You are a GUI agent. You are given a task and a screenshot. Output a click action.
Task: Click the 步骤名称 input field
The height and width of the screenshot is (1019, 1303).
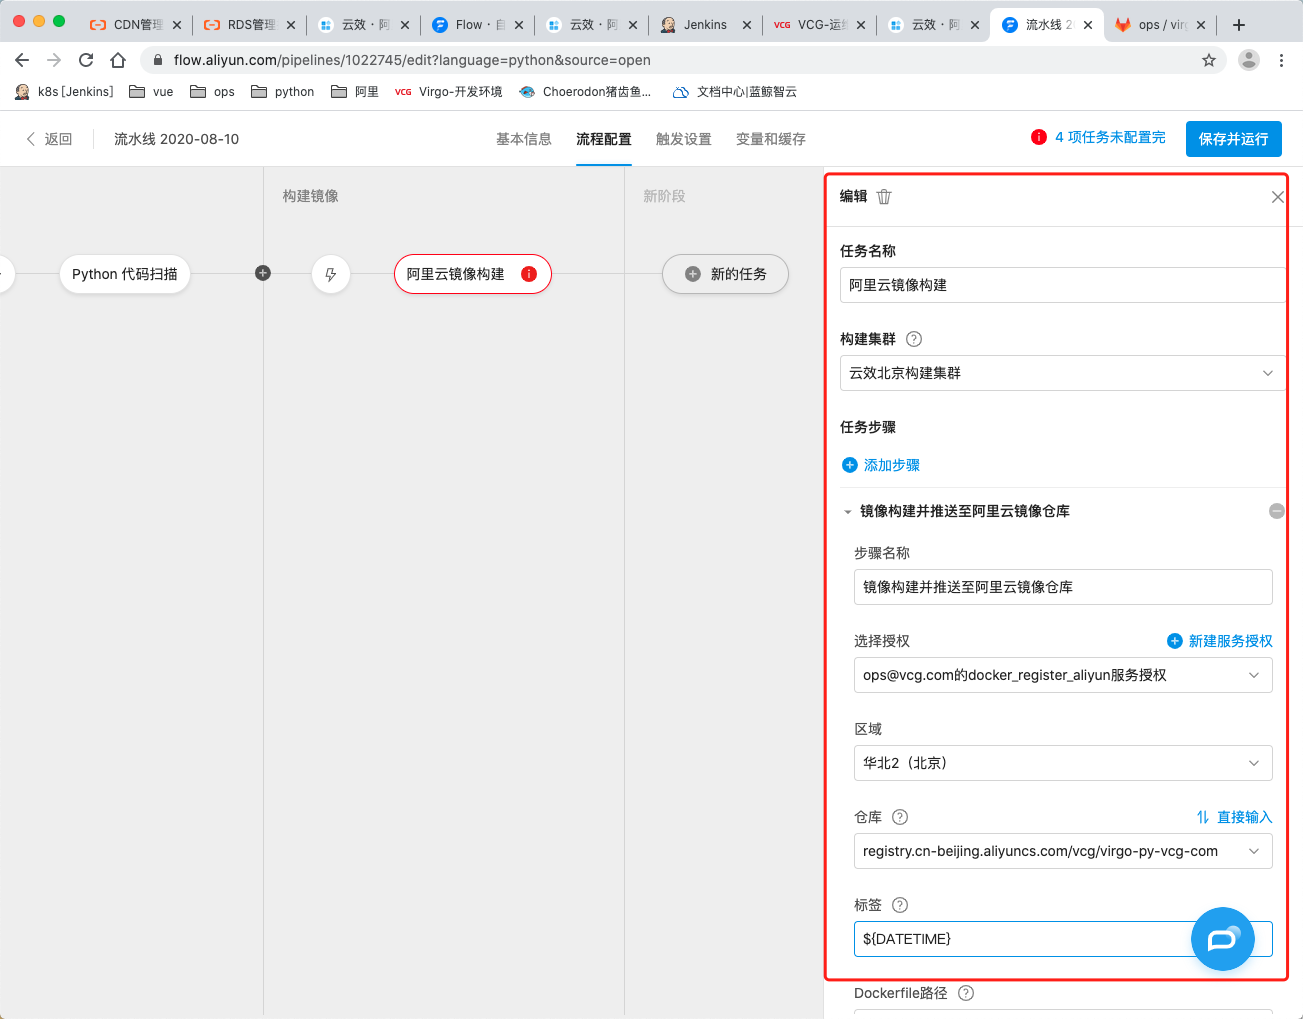(1063, 587)
